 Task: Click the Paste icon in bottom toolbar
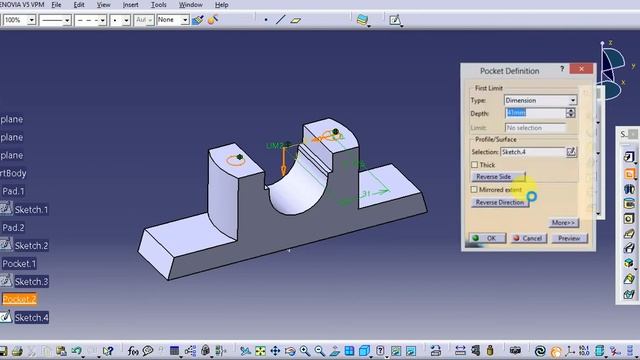pyautogui.click(x=61, y=351)
